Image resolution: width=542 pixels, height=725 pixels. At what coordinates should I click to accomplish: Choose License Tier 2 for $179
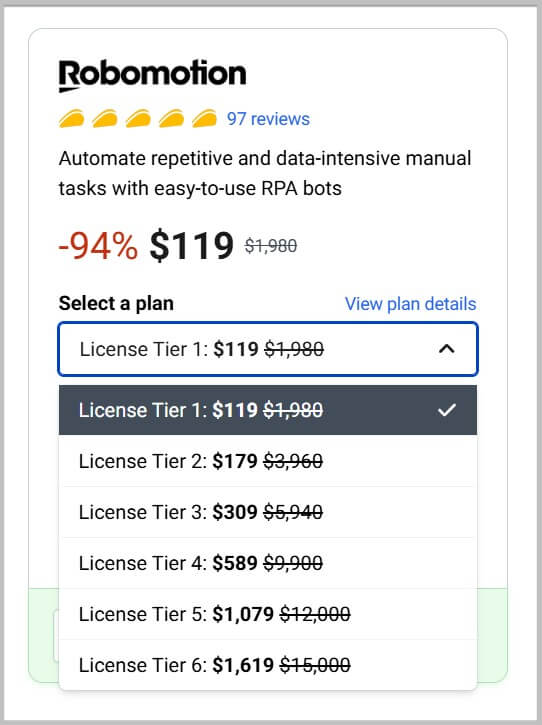point(268,461)
